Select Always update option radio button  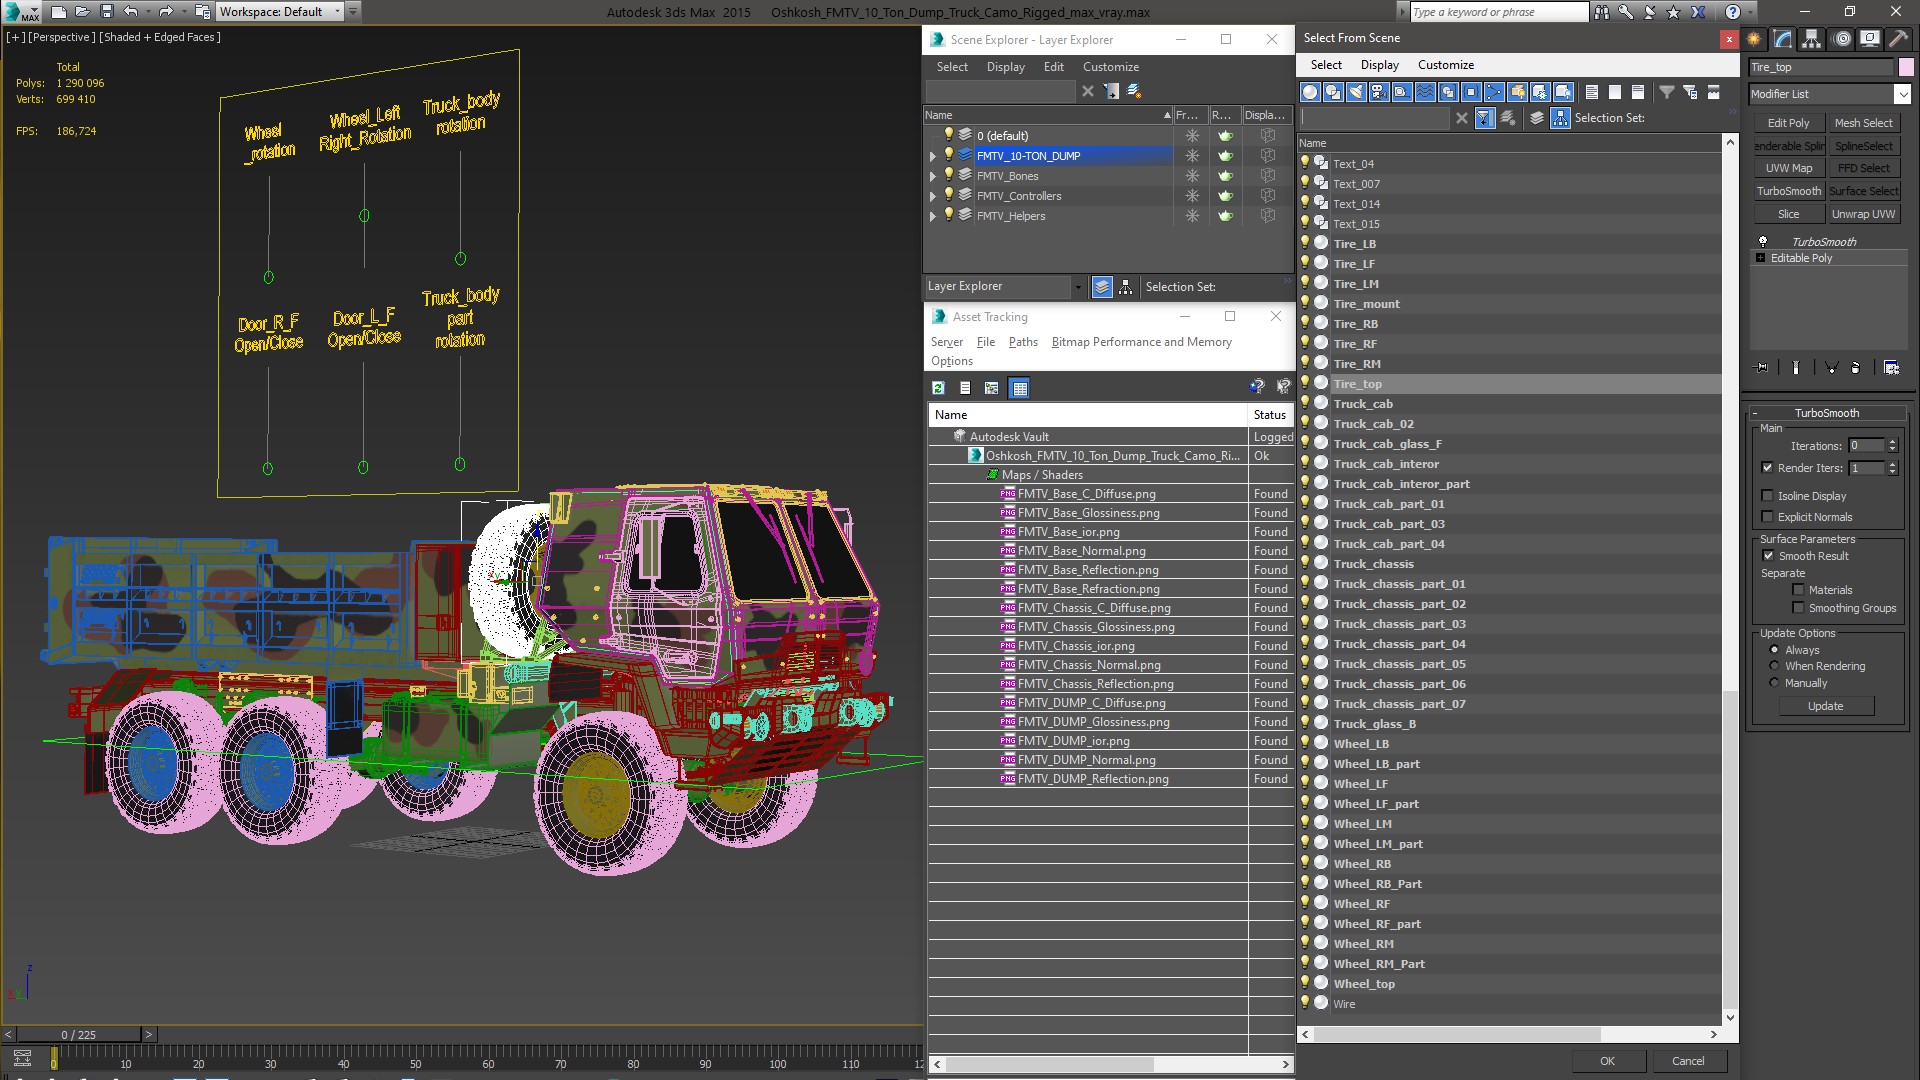[x=1775, y=650]
